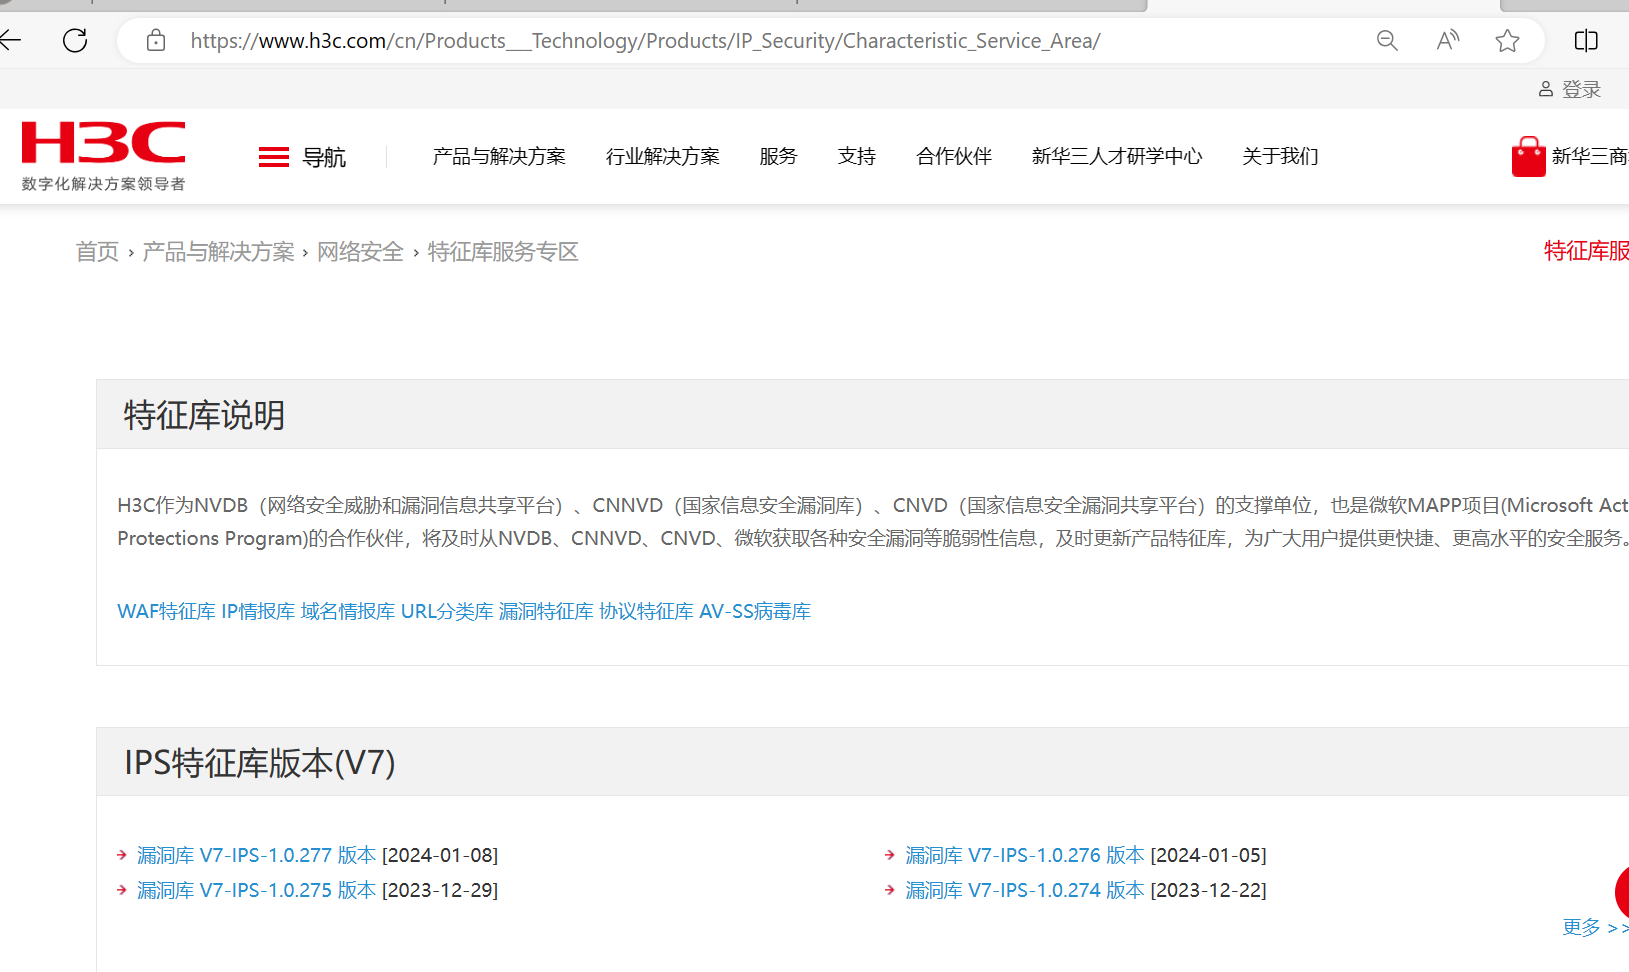The image size is (1629, 972).
Task: Open the 域名情报库 link
Action: [x=348, y=611]
